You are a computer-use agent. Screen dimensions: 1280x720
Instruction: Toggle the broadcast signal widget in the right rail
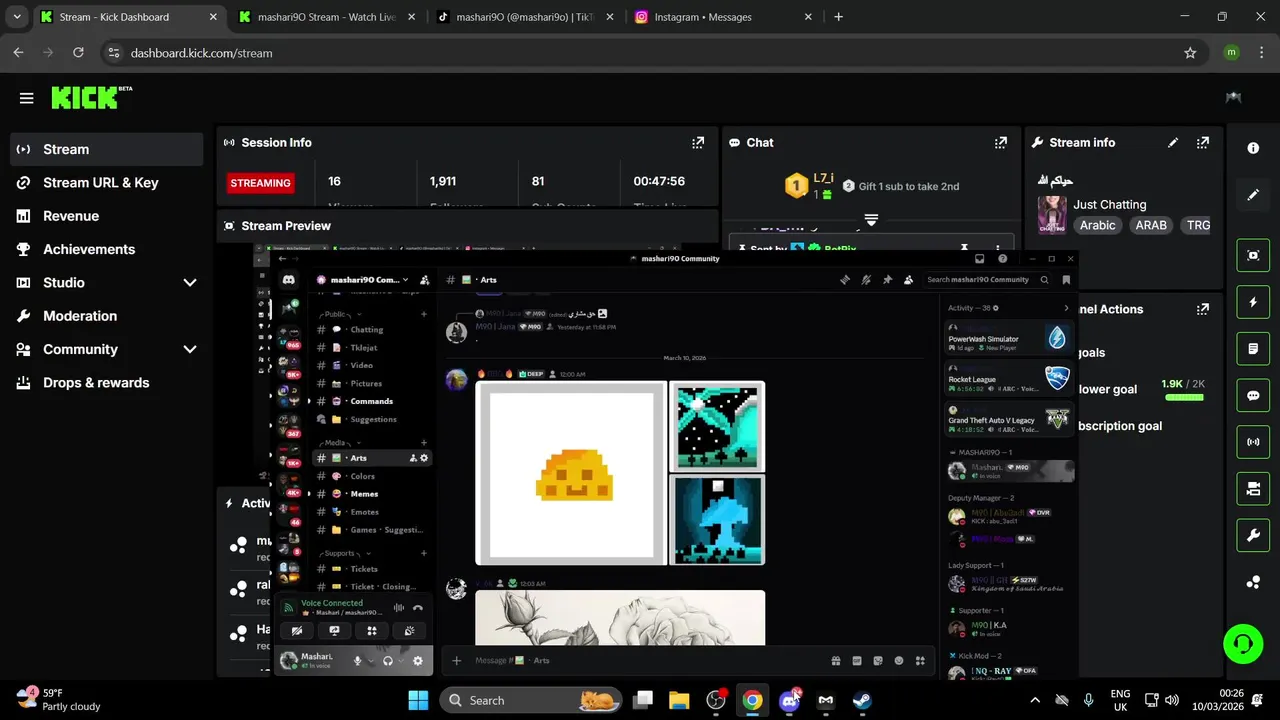[1253, 442]
